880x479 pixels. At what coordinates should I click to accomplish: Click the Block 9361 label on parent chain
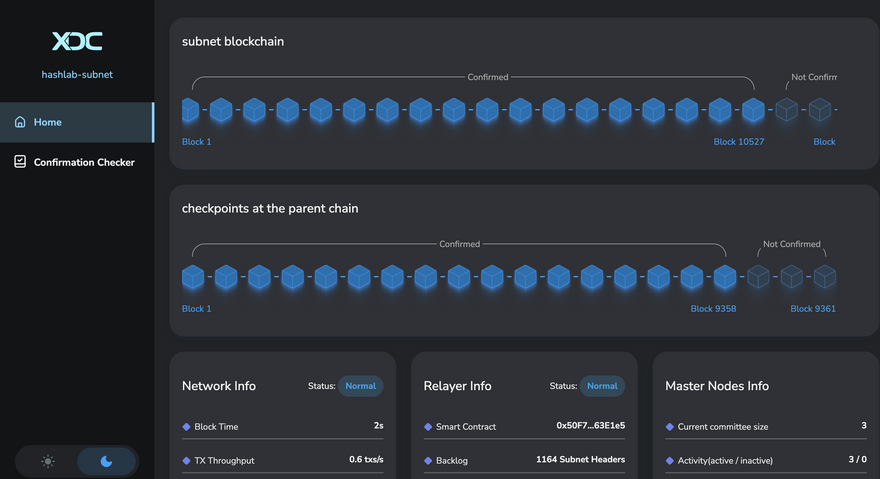(x=812, y=309)
